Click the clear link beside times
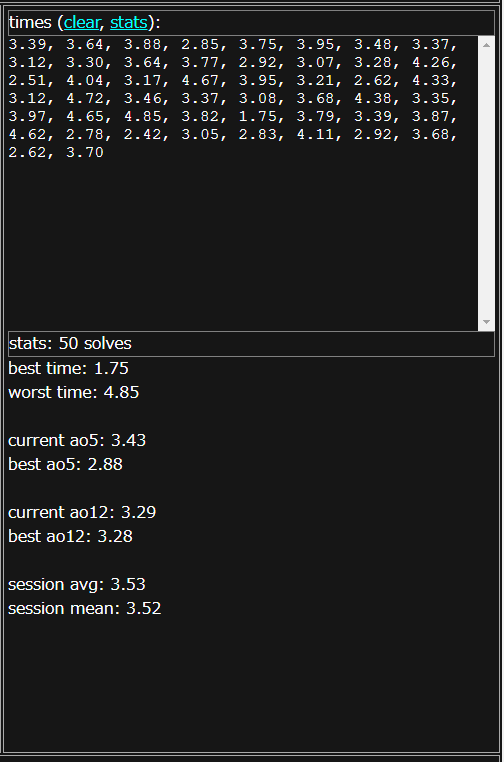The width and height of the screenshot is (504, 762). (x=82, y=22)
